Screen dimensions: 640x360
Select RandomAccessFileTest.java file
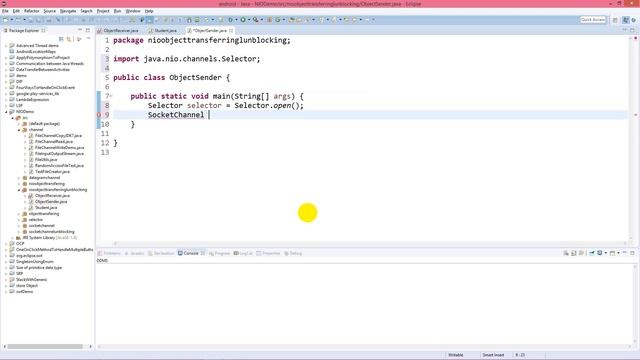point(59,166)
